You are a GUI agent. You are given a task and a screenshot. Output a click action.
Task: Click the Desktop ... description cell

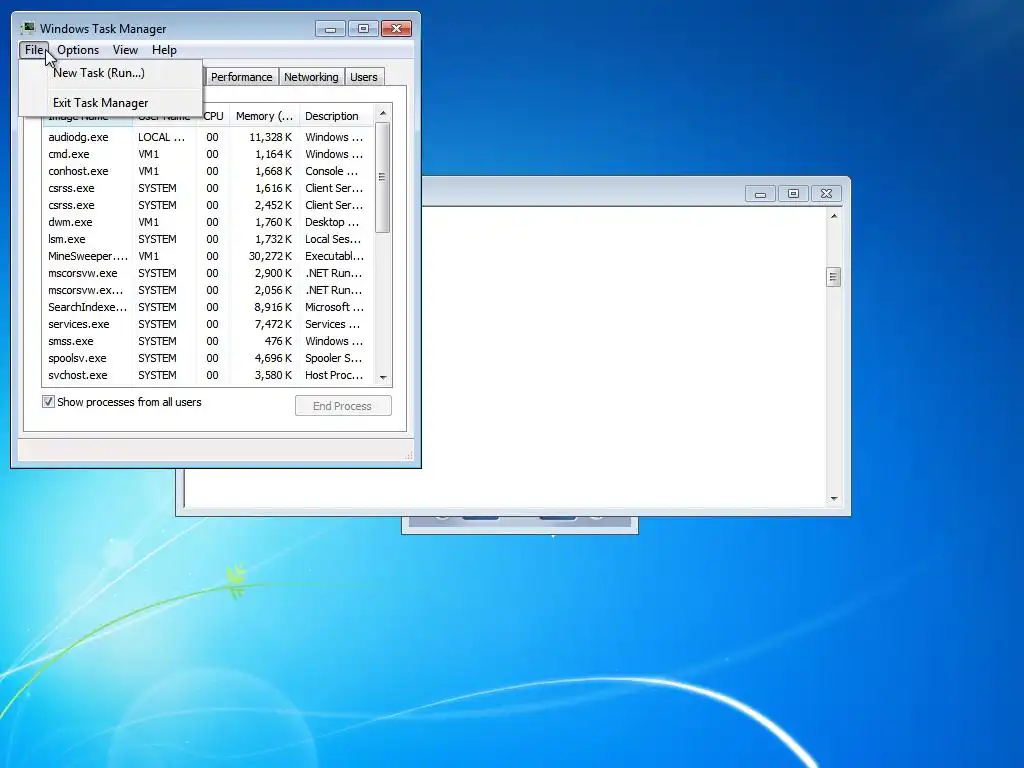tap(332, 222)
